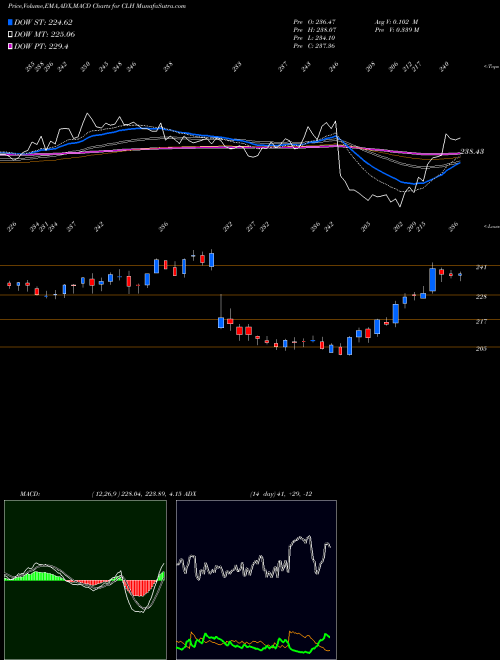Click the '<Tops' axis label at right
The height and width of the screenshot is (660, 500).
[491, 66]
